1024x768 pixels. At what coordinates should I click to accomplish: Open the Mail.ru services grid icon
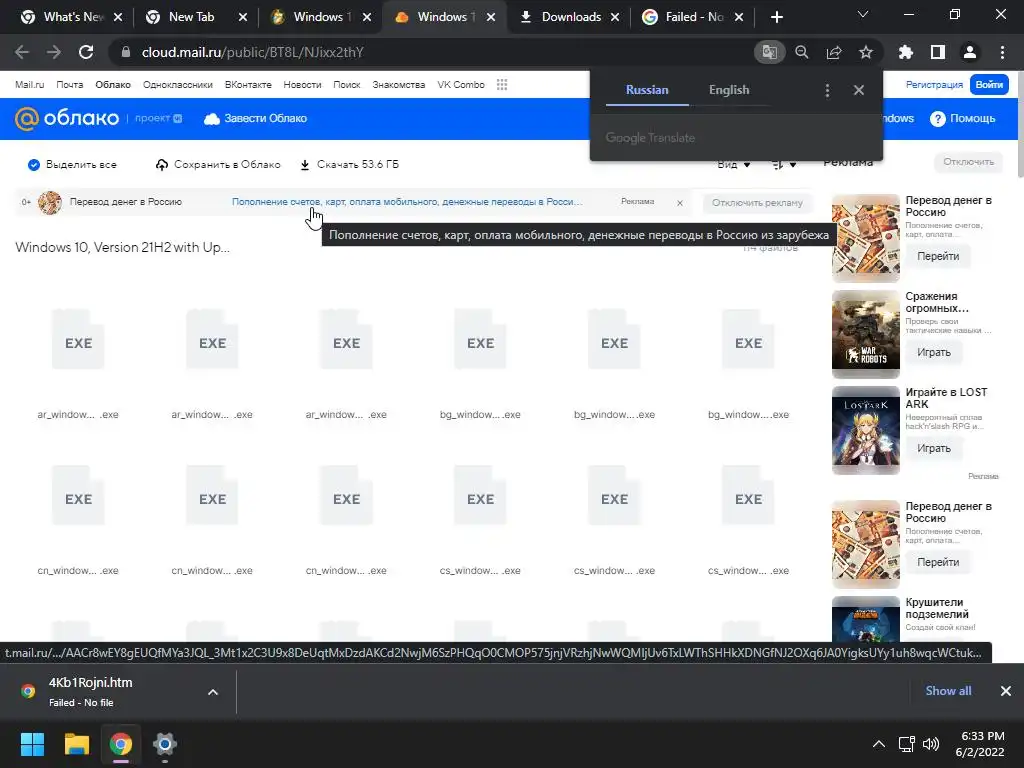[502, 84]
